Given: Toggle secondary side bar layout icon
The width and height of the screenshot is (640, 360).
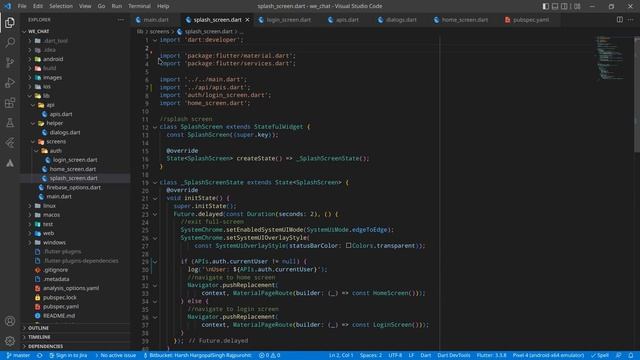Looking at the screenshot, I should (564, 6).
